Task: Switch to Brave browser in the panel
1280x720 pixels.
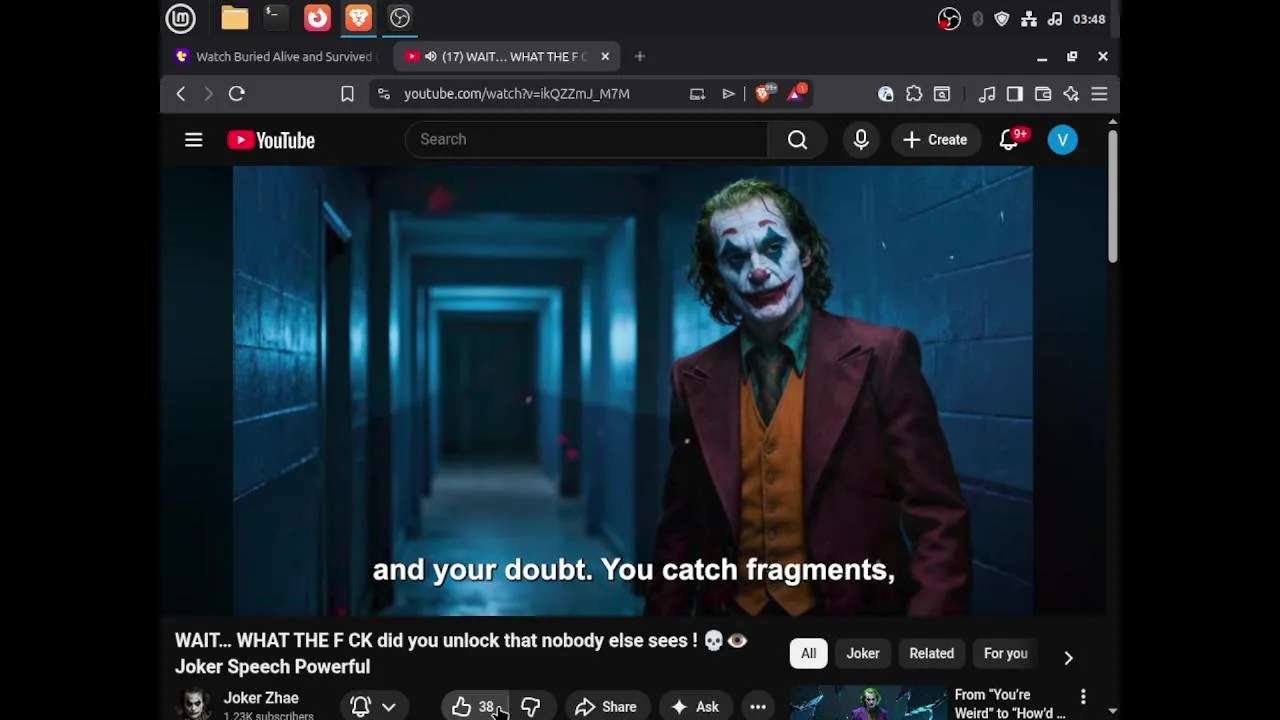Action: pyautogui.click(x=358, y=18)
